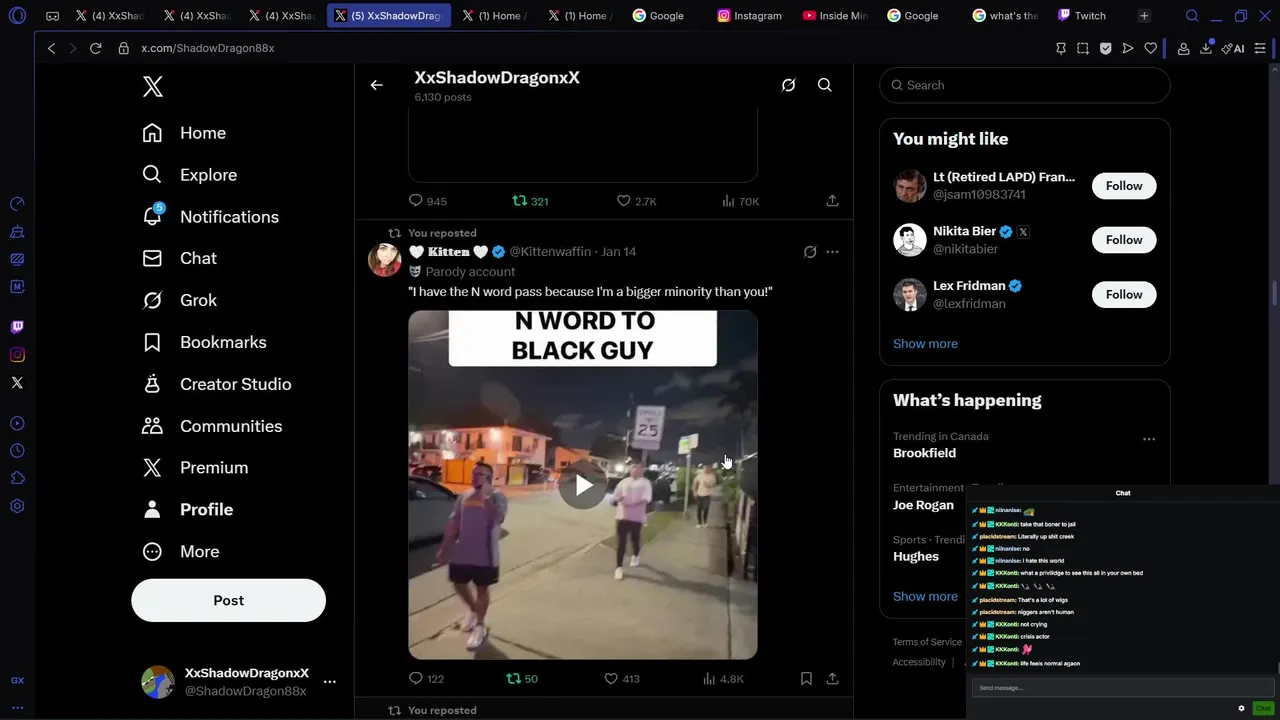Open the Terms of Service footer link
1280x720 pixels.
(x=927, y=642)
